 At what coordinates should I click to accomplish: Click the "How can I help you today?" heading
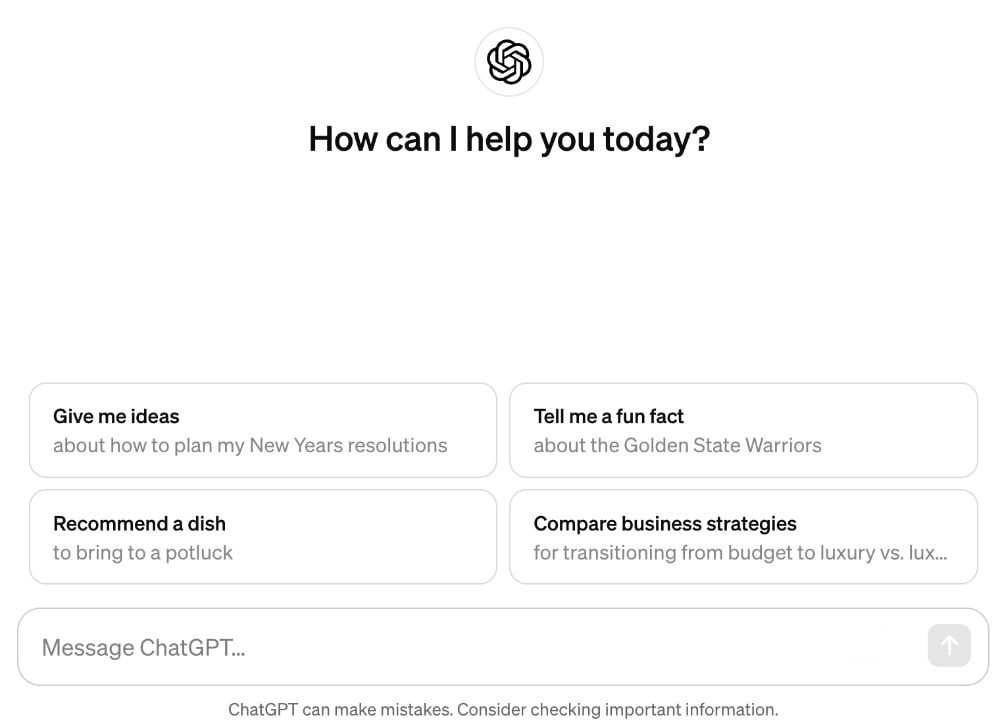pyautogui.click(x=509, y=139)
